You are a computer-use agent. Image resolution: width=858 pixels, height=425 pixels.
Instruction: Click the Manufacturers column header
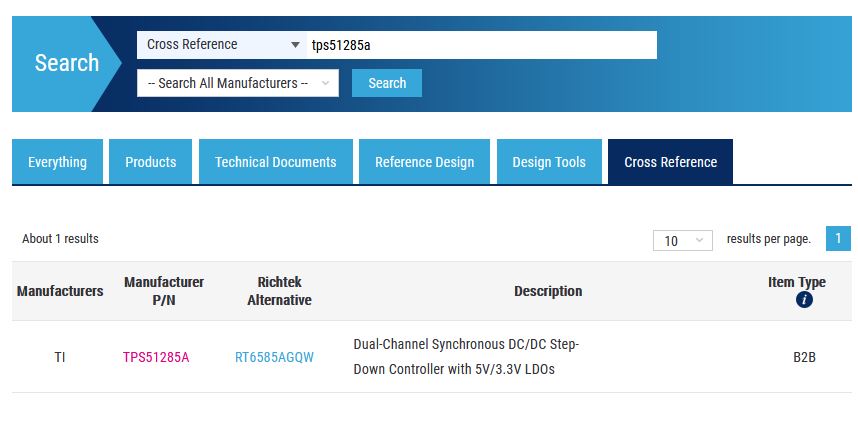pos(60,291)
